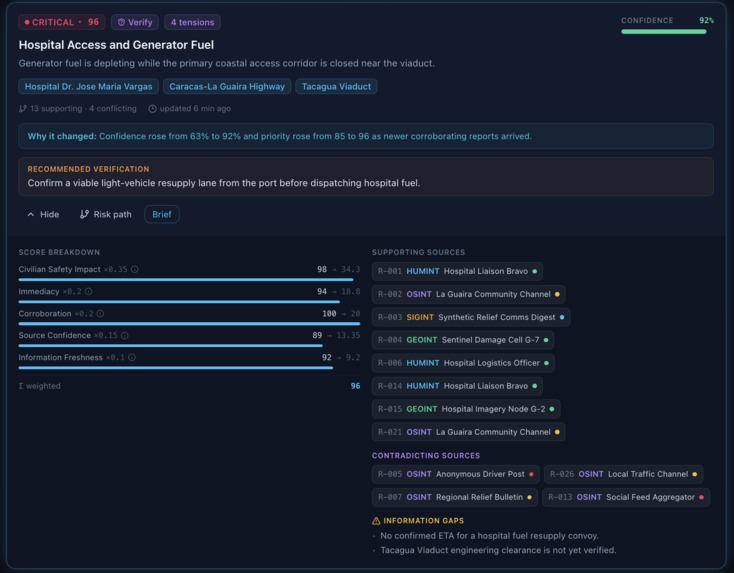Open source R-021 La Guaira Community Channel

469,432
